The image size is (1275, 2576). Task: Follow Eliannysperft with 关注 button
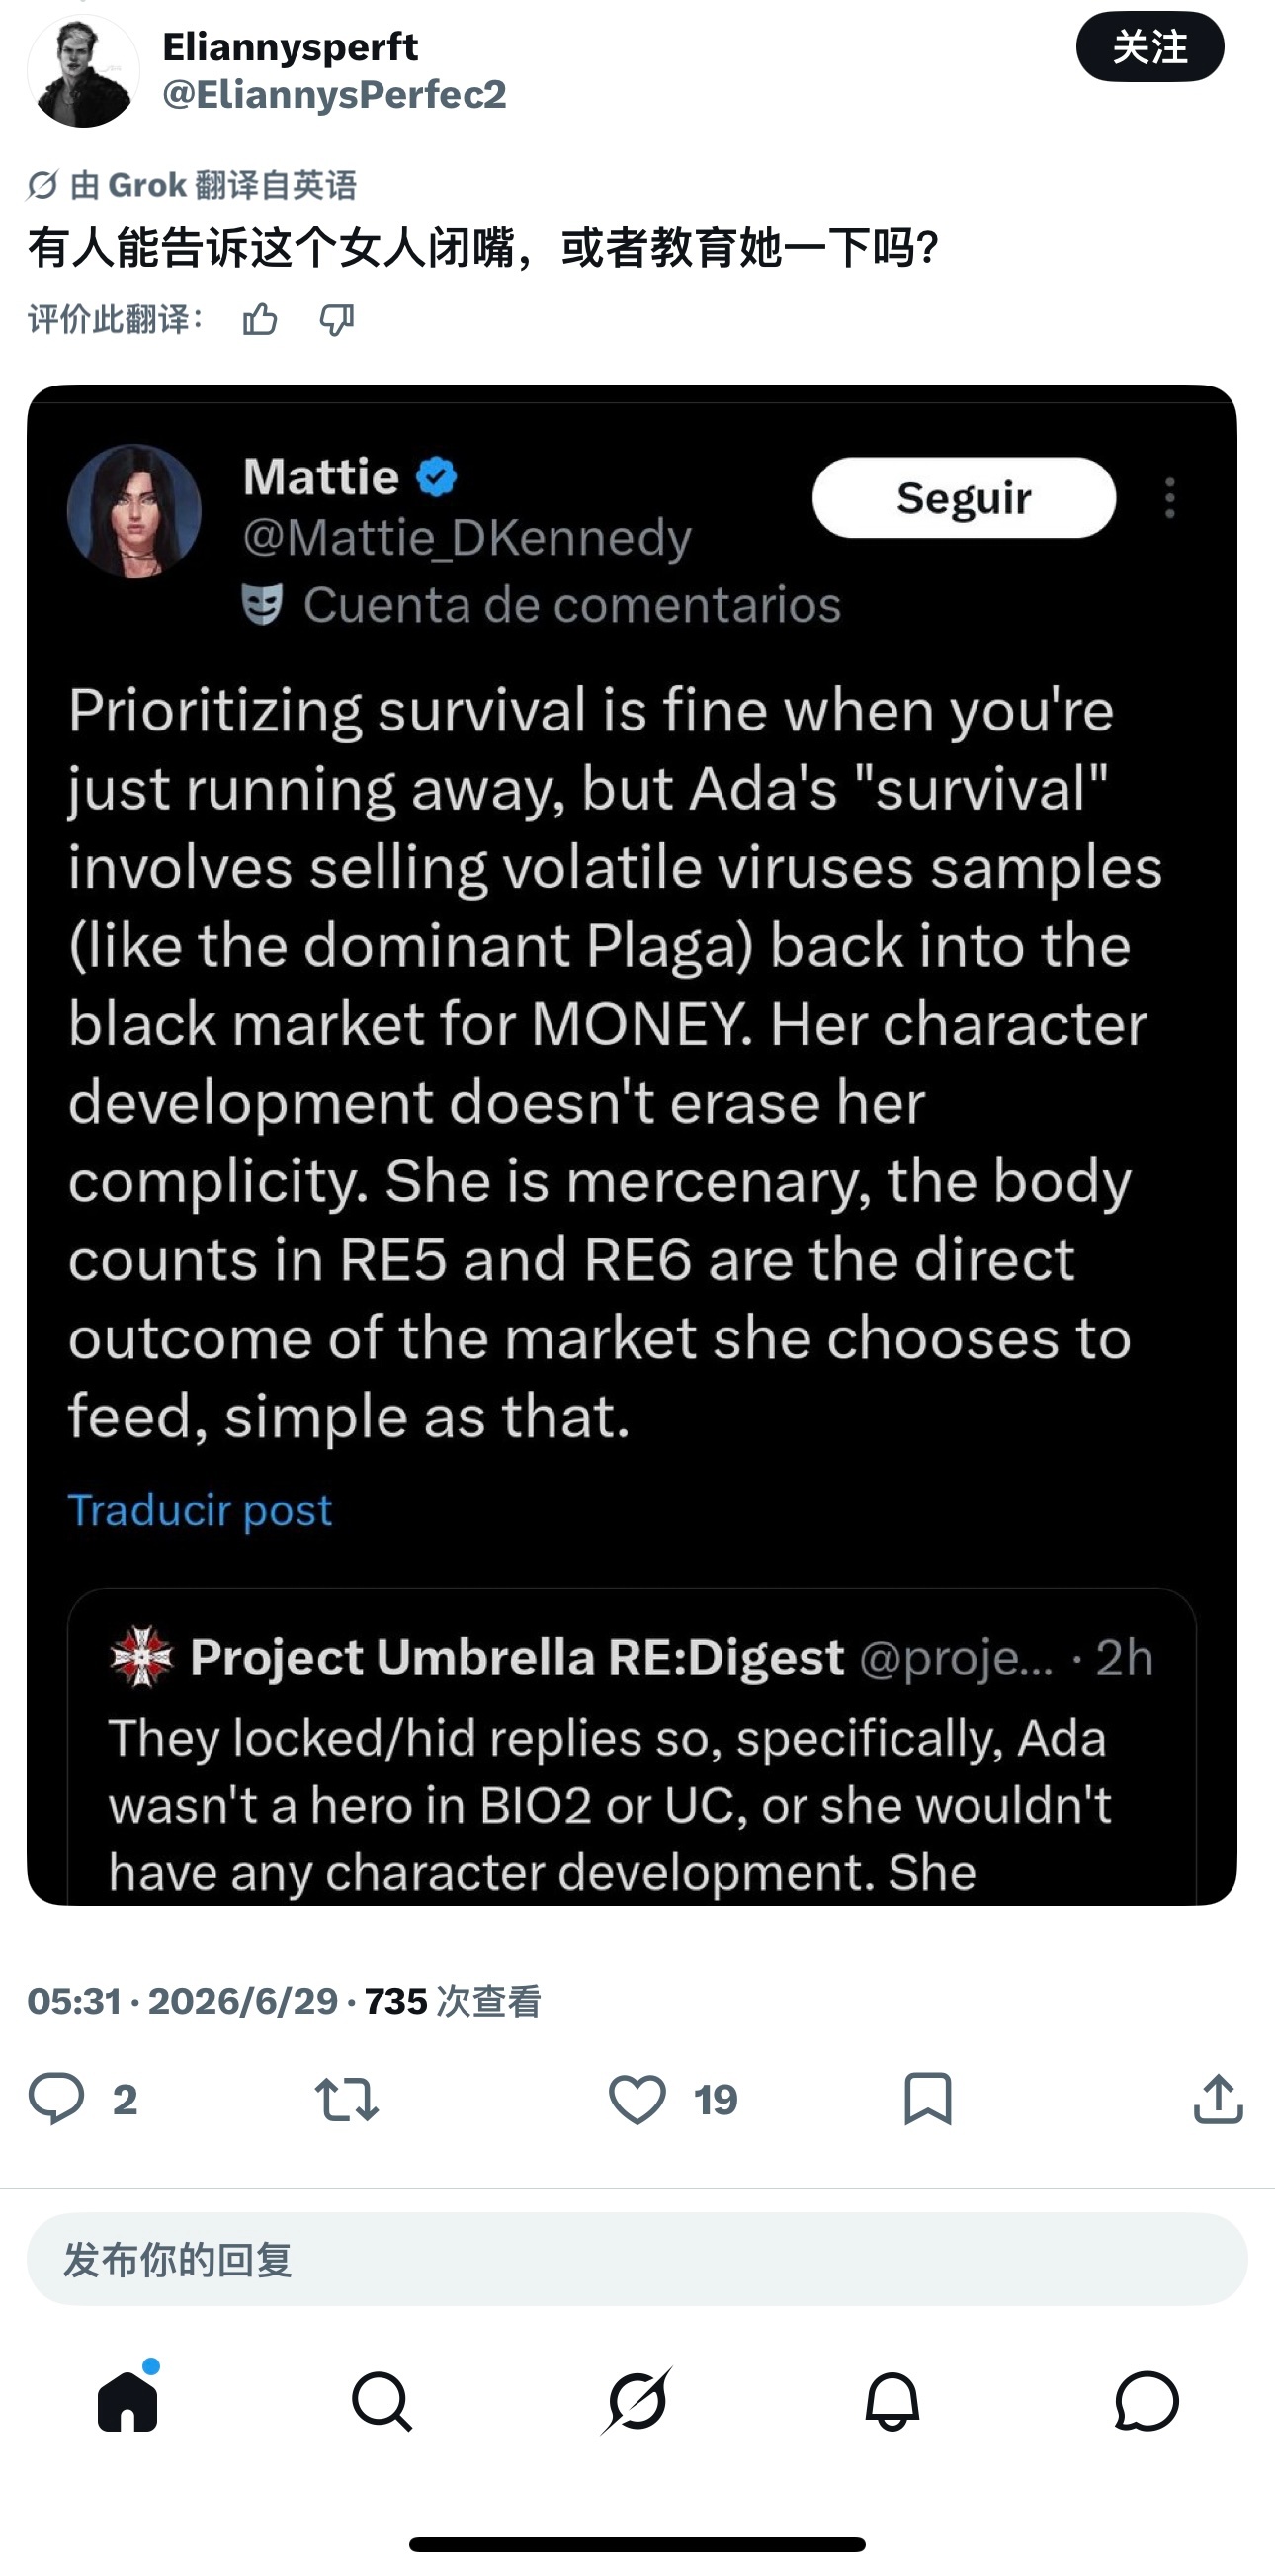click(1150, 47)
